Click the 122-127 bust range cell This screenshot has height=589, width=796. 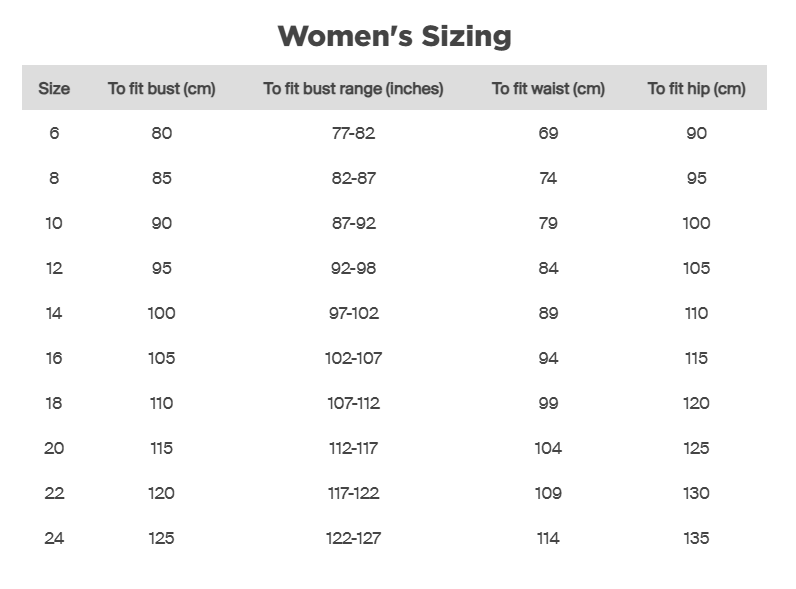(353, 538)
